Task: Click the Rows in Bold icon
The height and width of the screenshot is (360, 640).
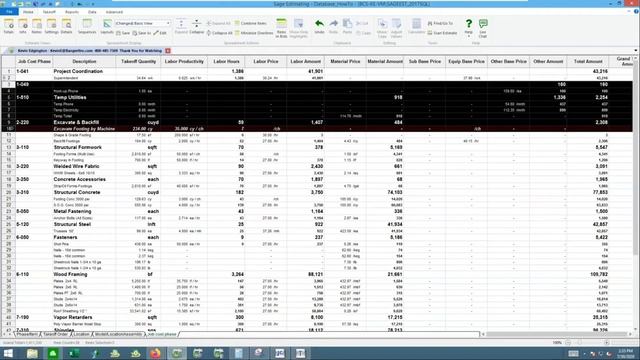Action: click(x=281, y=28)
